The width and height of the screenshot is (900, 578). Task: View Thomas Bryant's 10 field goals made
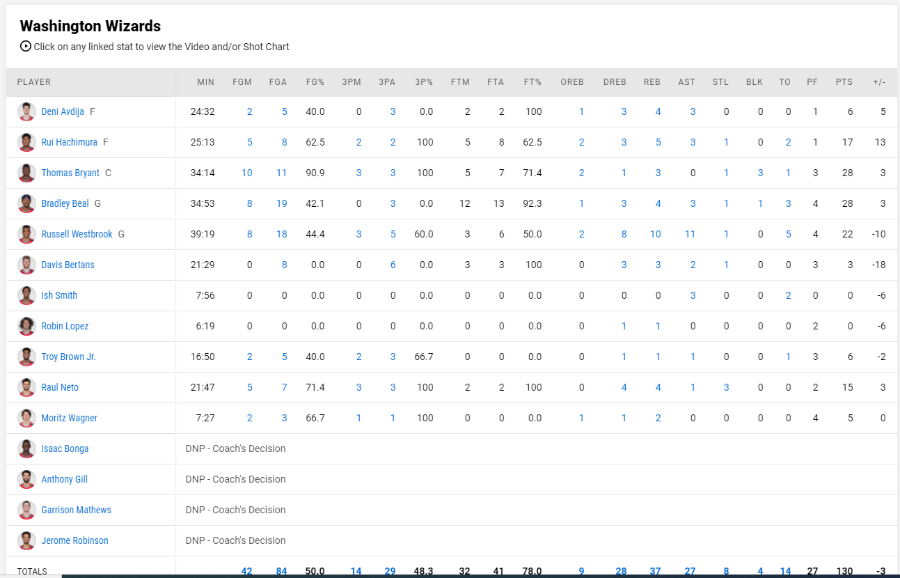point(247,173)
